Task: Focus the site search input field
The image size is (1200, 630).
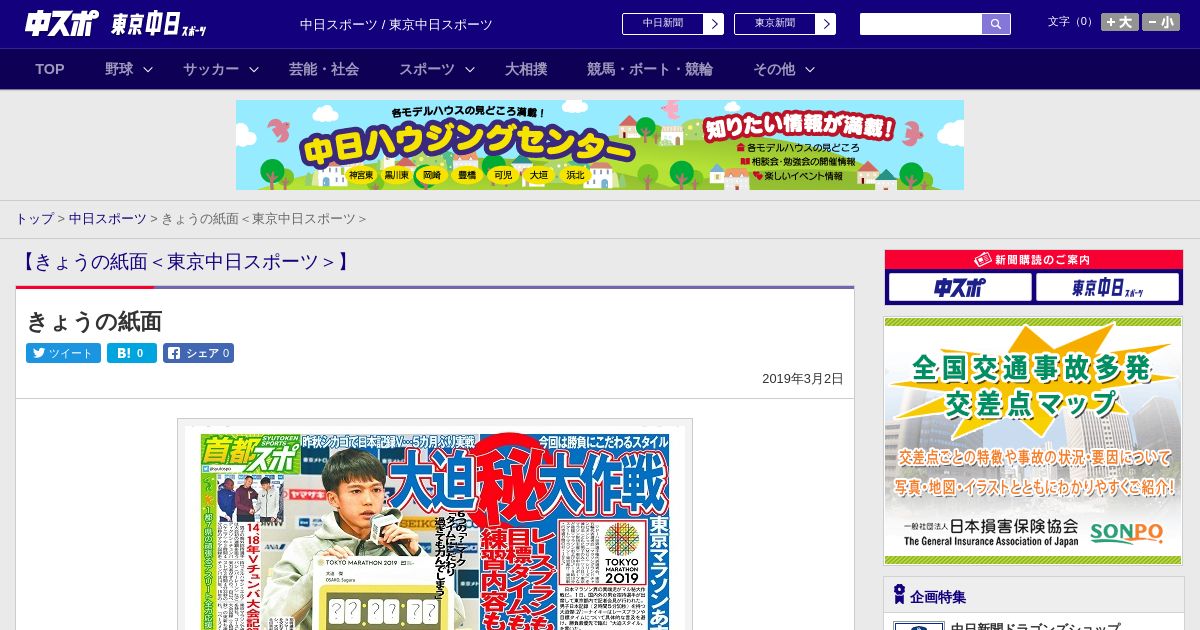Action: point(921,24)
